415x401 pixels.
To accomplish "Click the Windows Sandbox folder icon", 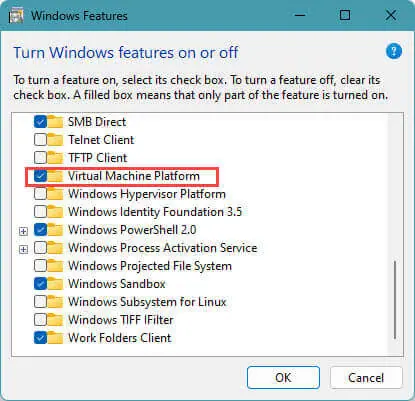I will 55,284.
